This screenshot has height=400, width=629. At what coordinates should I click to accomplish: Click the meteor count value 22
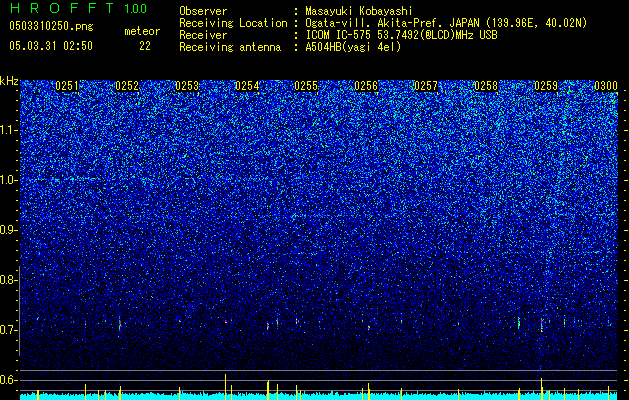[145, 46]
